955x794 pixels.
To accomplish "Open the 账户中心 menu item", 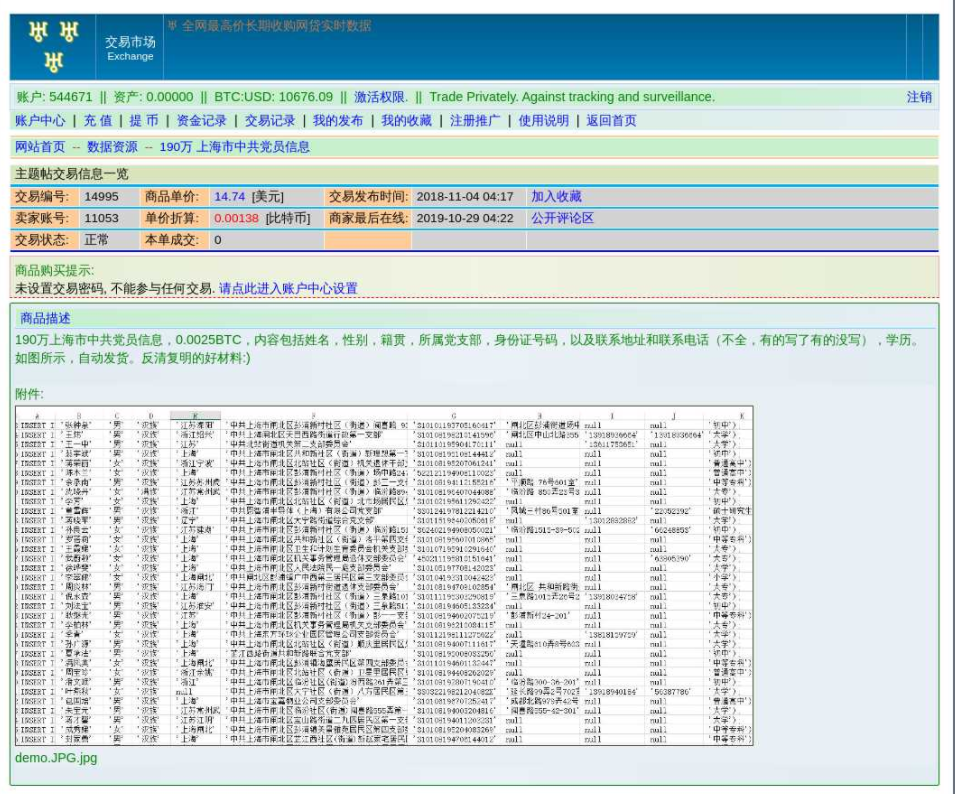I will click(x=41, y=121).
